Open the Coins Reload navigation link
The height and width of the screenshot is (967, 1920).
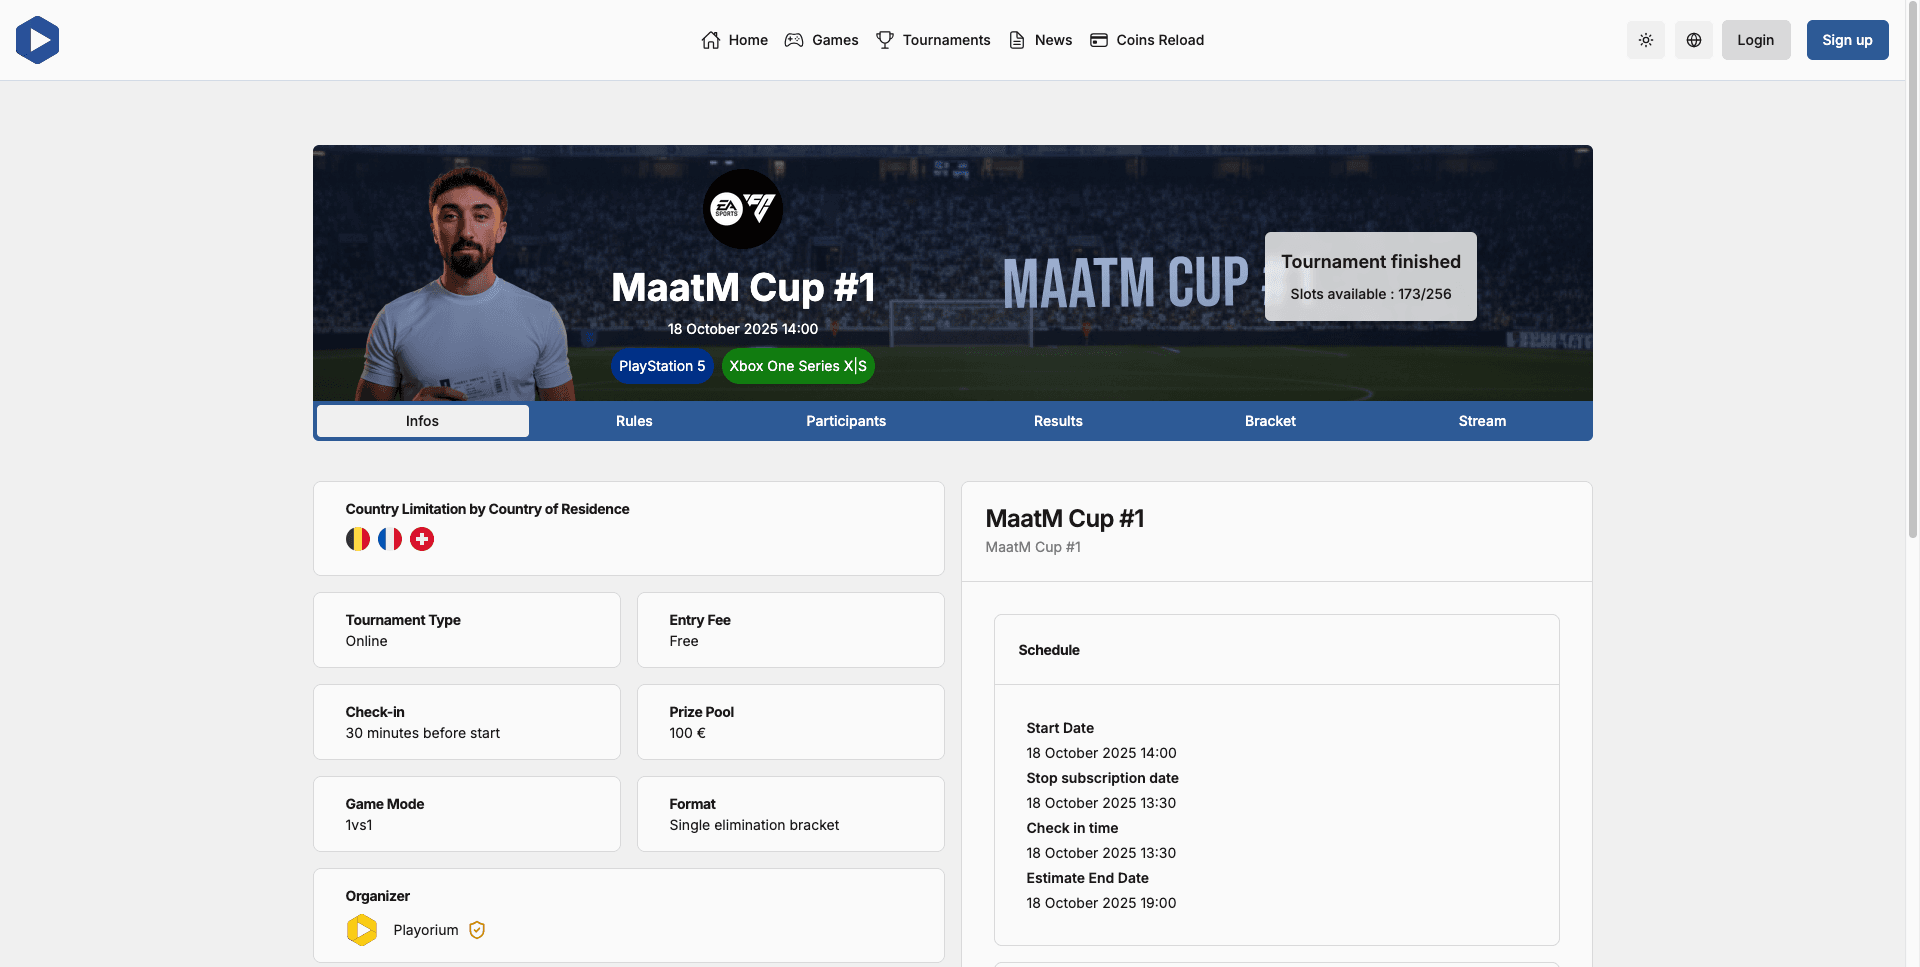[1147, 40]
